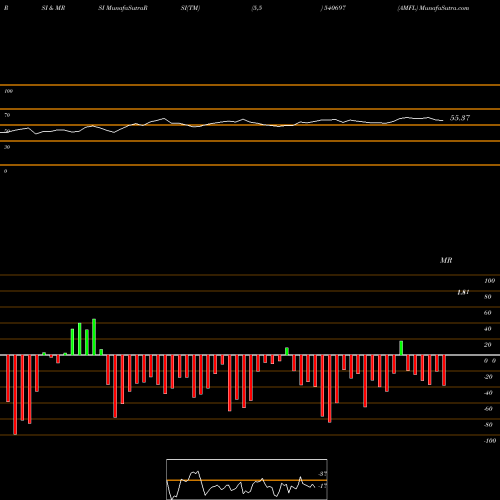The image size is (500, 500).
Task: Click the 549697 code in header
Action: tap(335, 8)
